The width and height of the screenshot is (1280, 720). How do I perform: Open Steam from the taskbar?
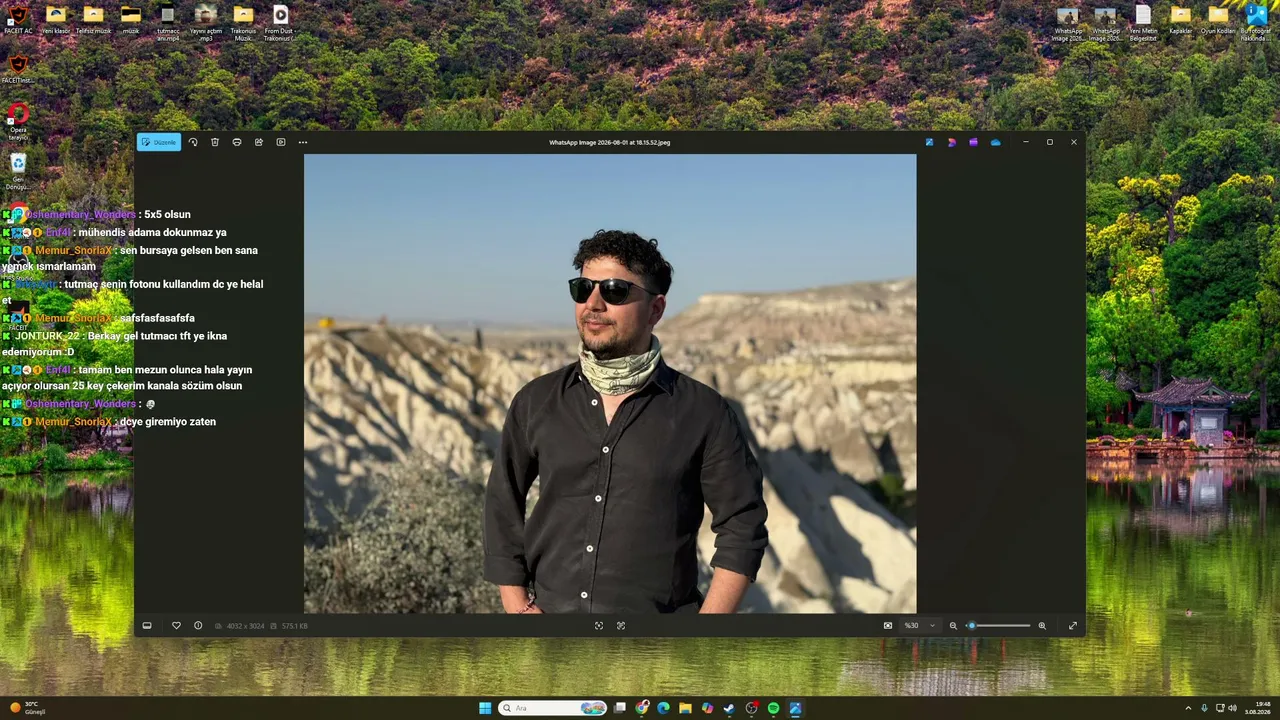[x=729, y=708]
